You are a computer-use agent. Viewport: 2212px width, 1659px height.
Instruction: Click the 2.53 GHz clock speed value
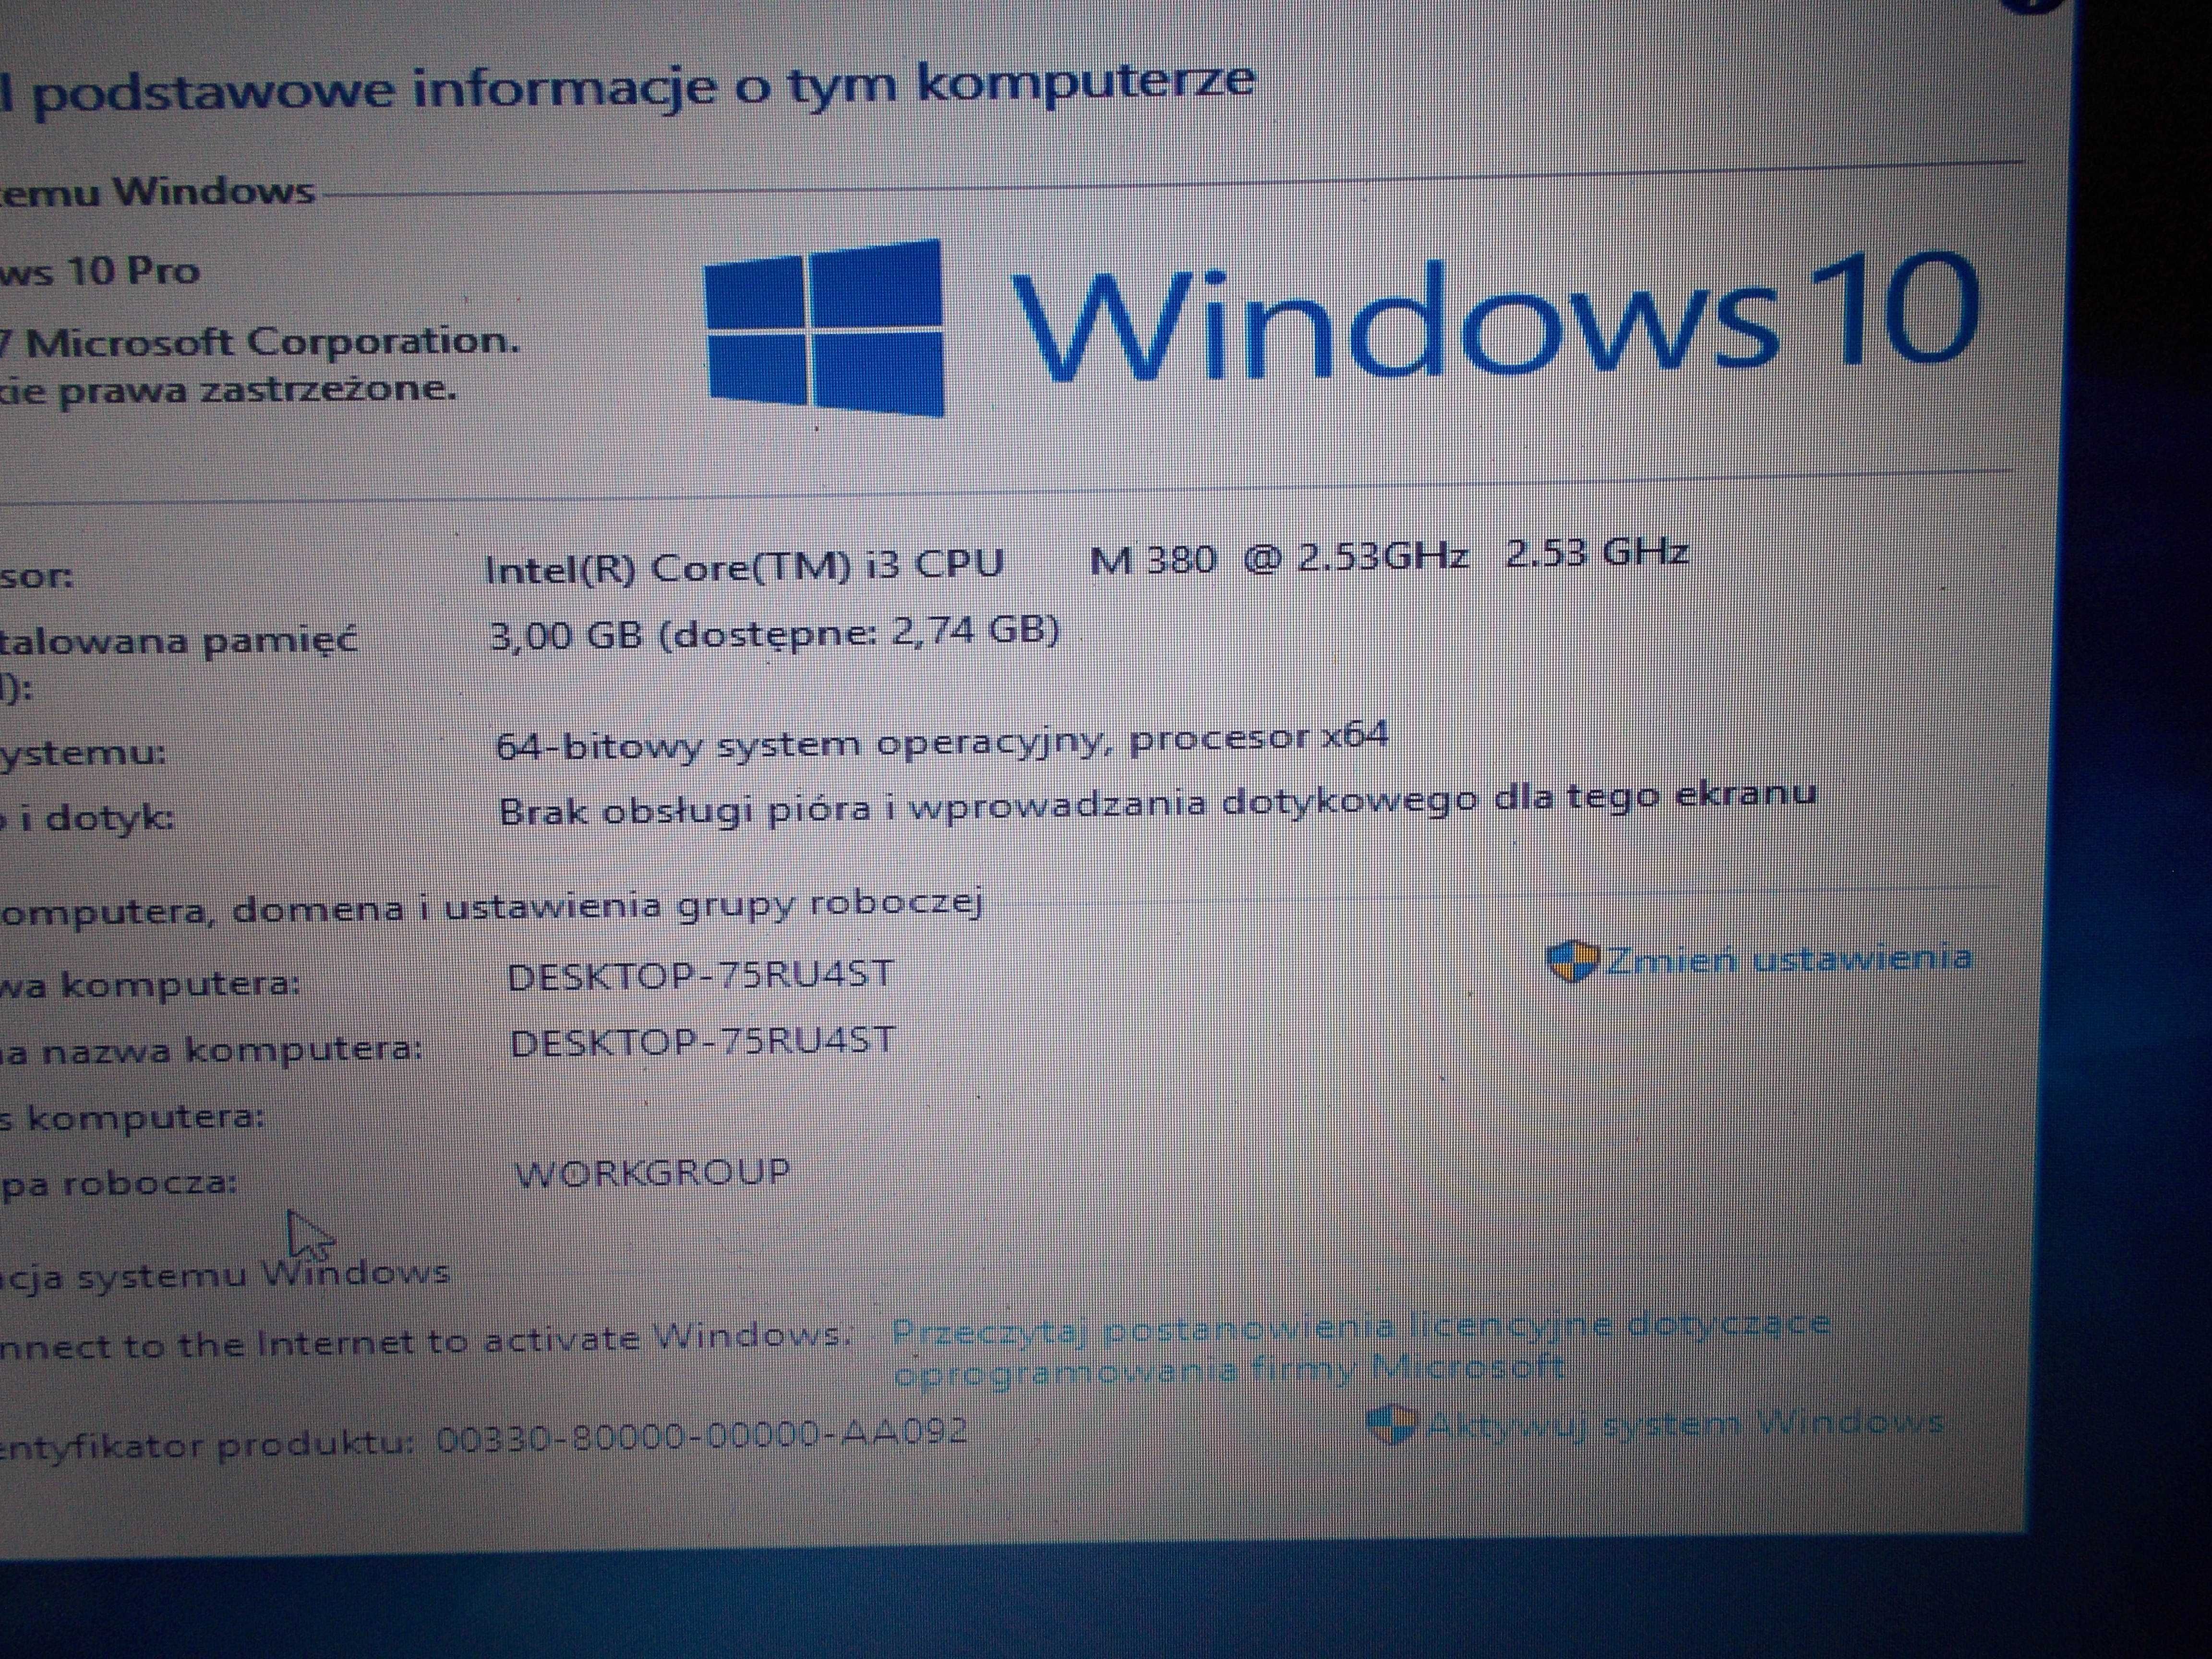[x=1597, y=551]
